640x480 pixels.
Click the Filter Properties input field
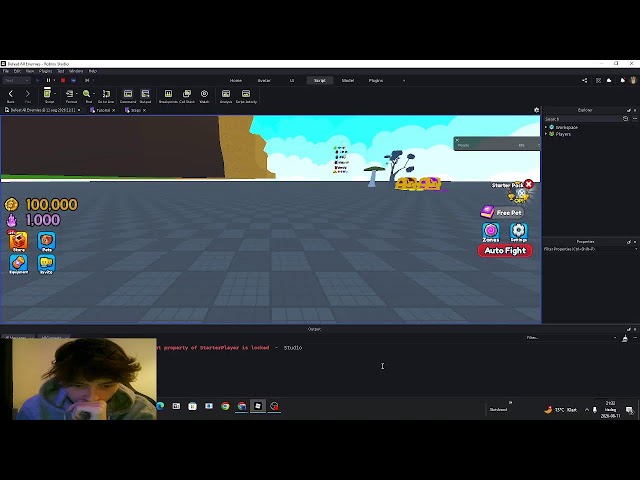click(x=589, y=249)
